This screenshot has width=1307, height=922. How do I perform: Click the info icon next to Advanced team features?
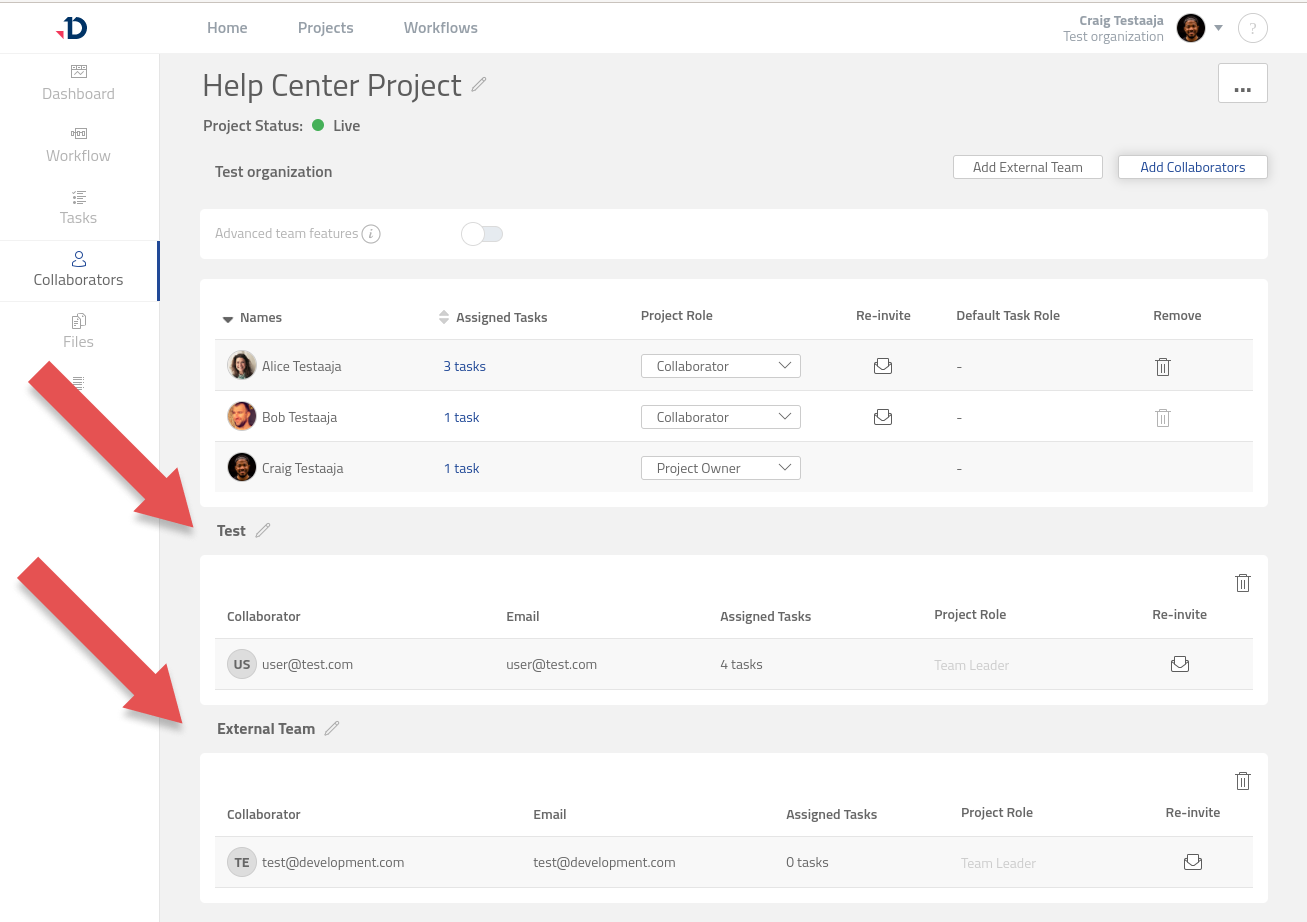[x=371, y=234]
